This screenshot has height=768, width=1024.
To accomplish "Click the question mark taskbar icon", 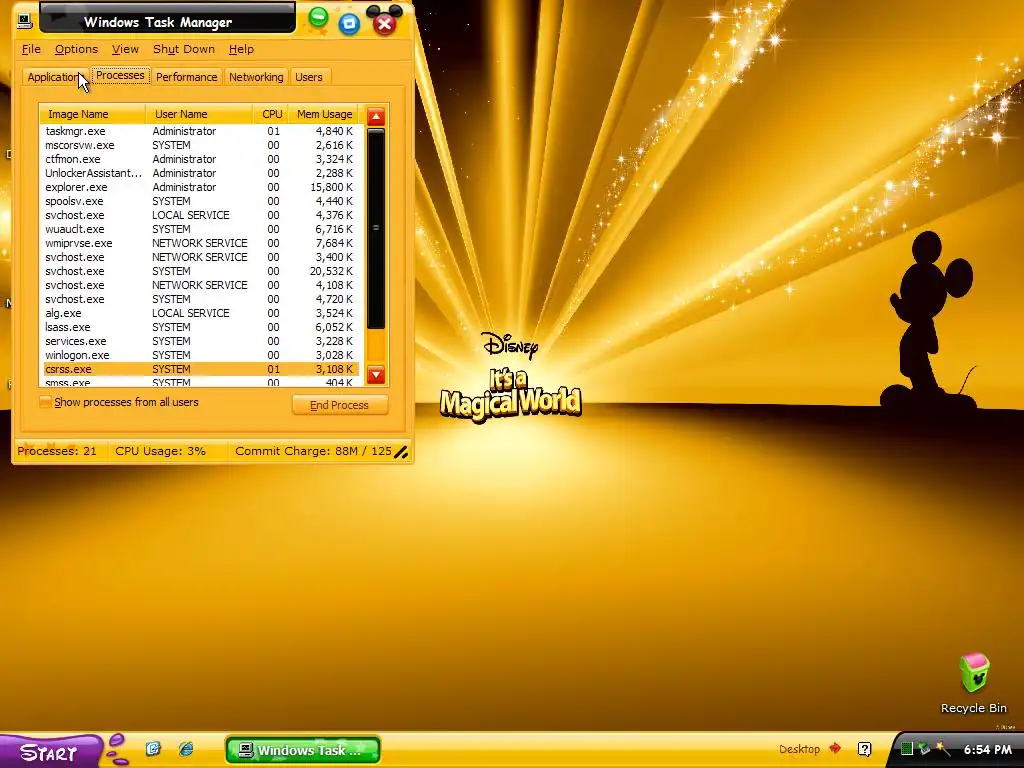I will 865,749.
